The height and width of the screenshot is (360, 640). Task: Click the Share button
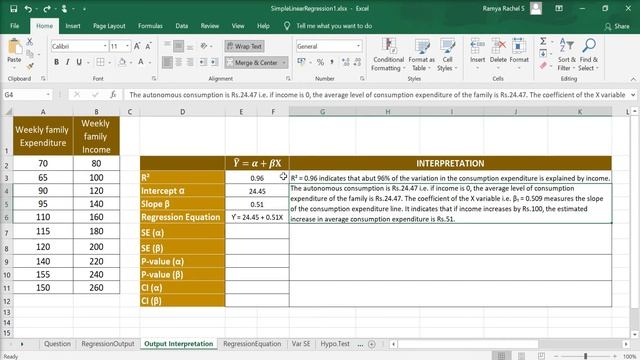(617, 26)
